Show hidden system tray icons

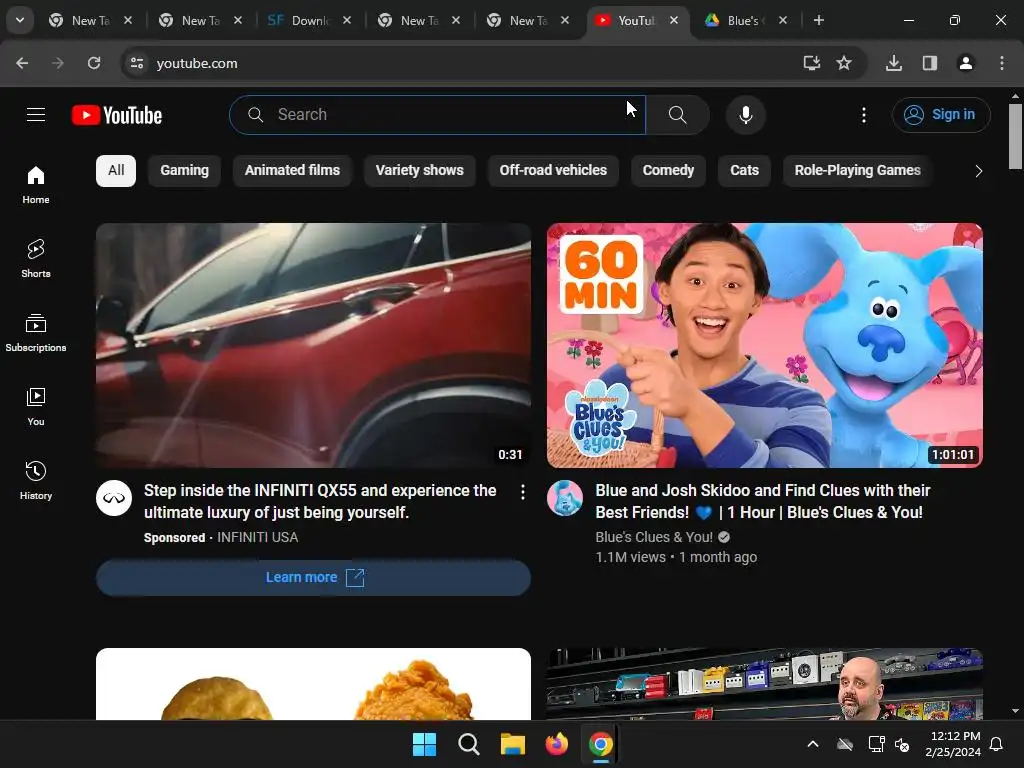click(x=812, y=744)
